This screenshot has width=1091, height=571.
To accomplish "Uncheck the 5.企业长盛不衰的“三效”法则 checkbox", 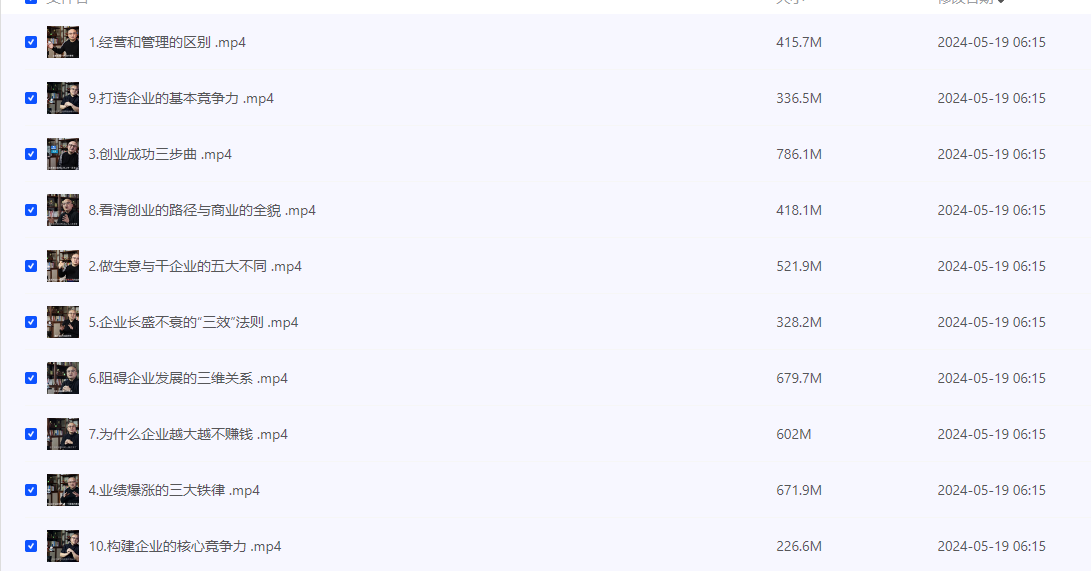I will pyautogui.click(x=31, y=322).
